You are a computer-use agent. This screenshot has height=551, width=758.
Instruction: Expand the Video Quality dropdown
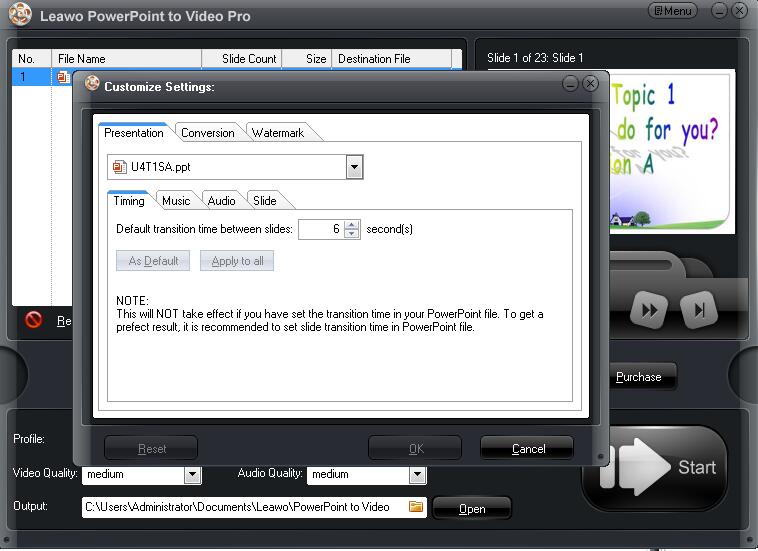pyautogui.click(x=192, y=474)
